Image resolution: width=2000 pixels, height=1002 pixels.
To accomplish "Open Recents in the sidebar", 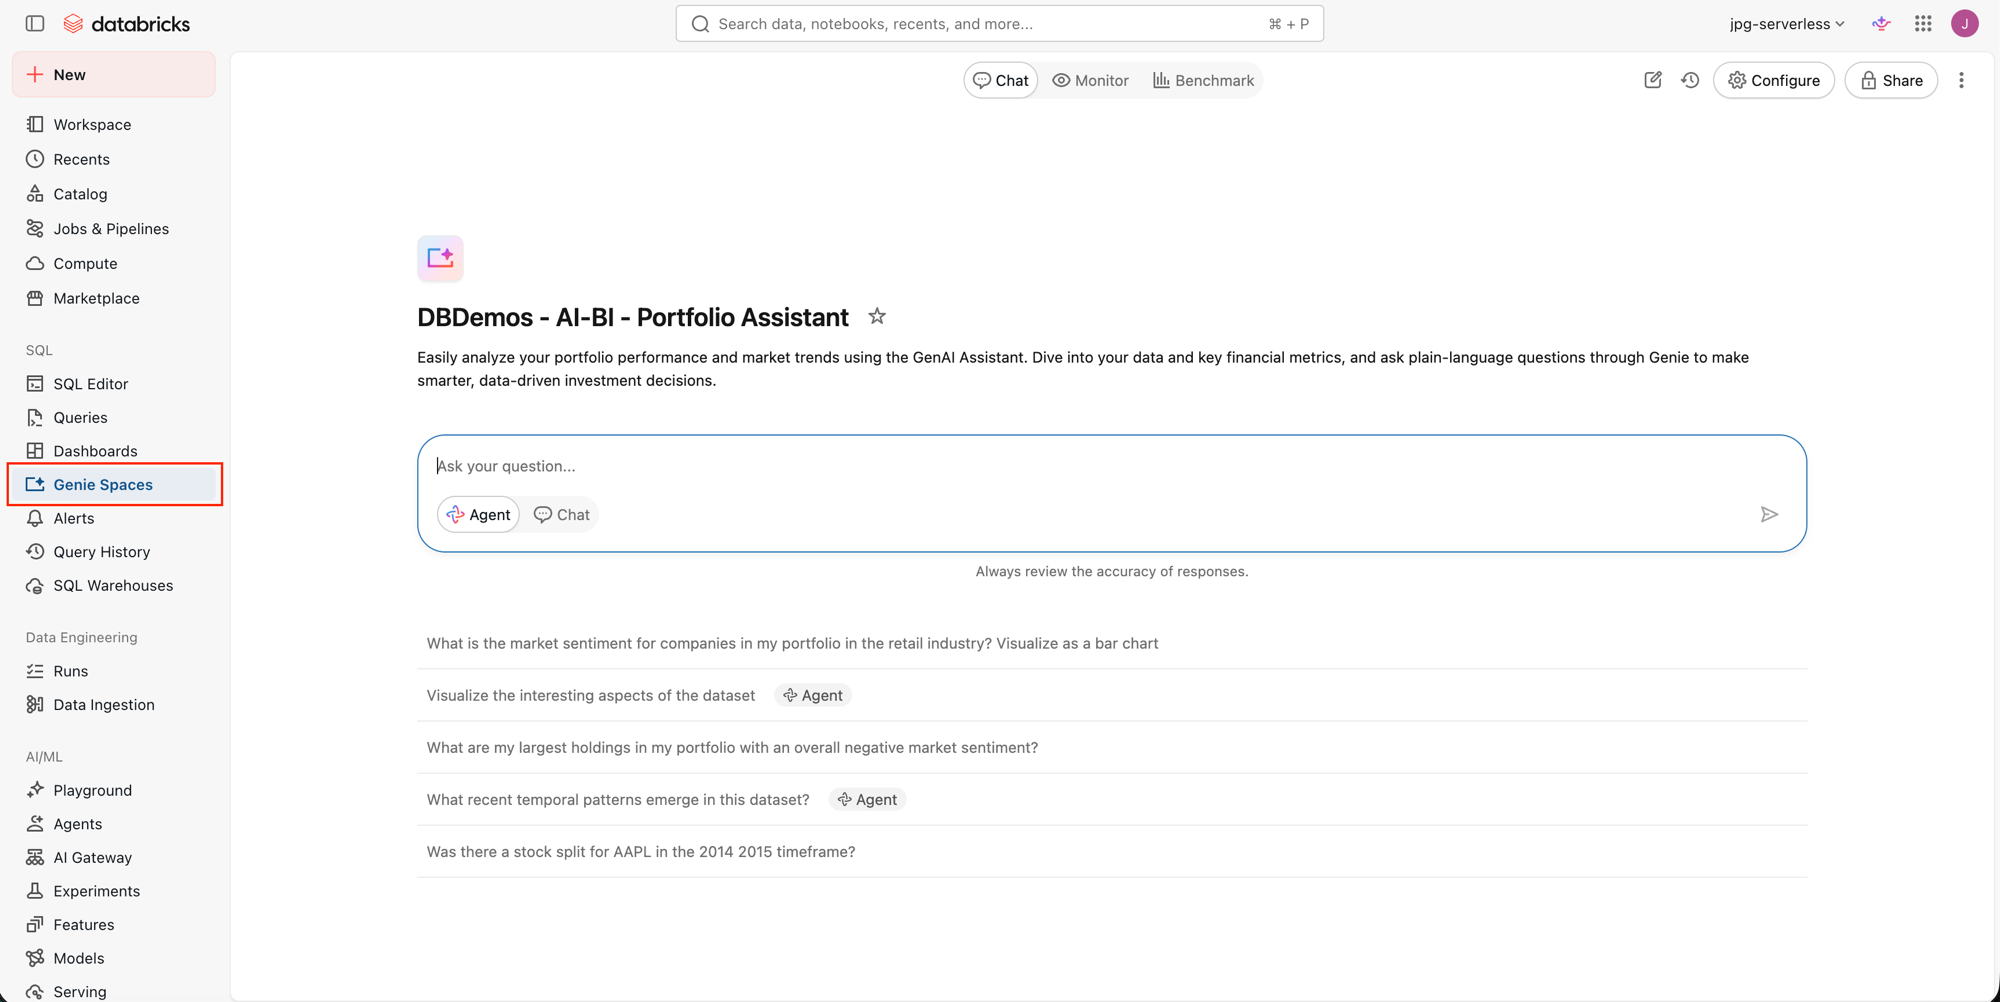I will point(114,159).
